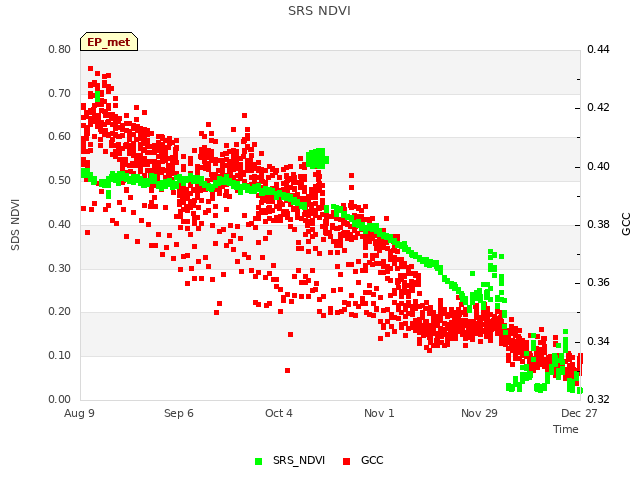Click the 0.40 right axis value
The width and height of the screenshot is (640, 480).
tap(598, 167)
